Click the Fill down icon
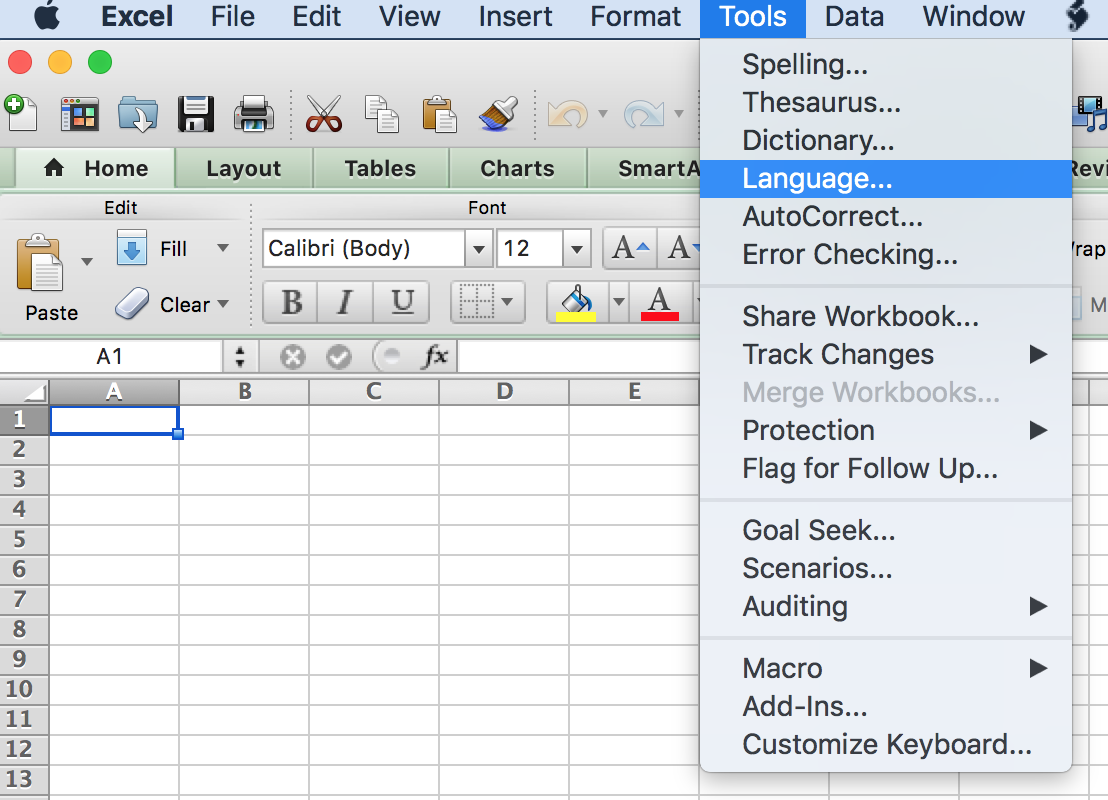This screenshot has height=800, width=1108. pyautogui.click(x=131, y=247)
